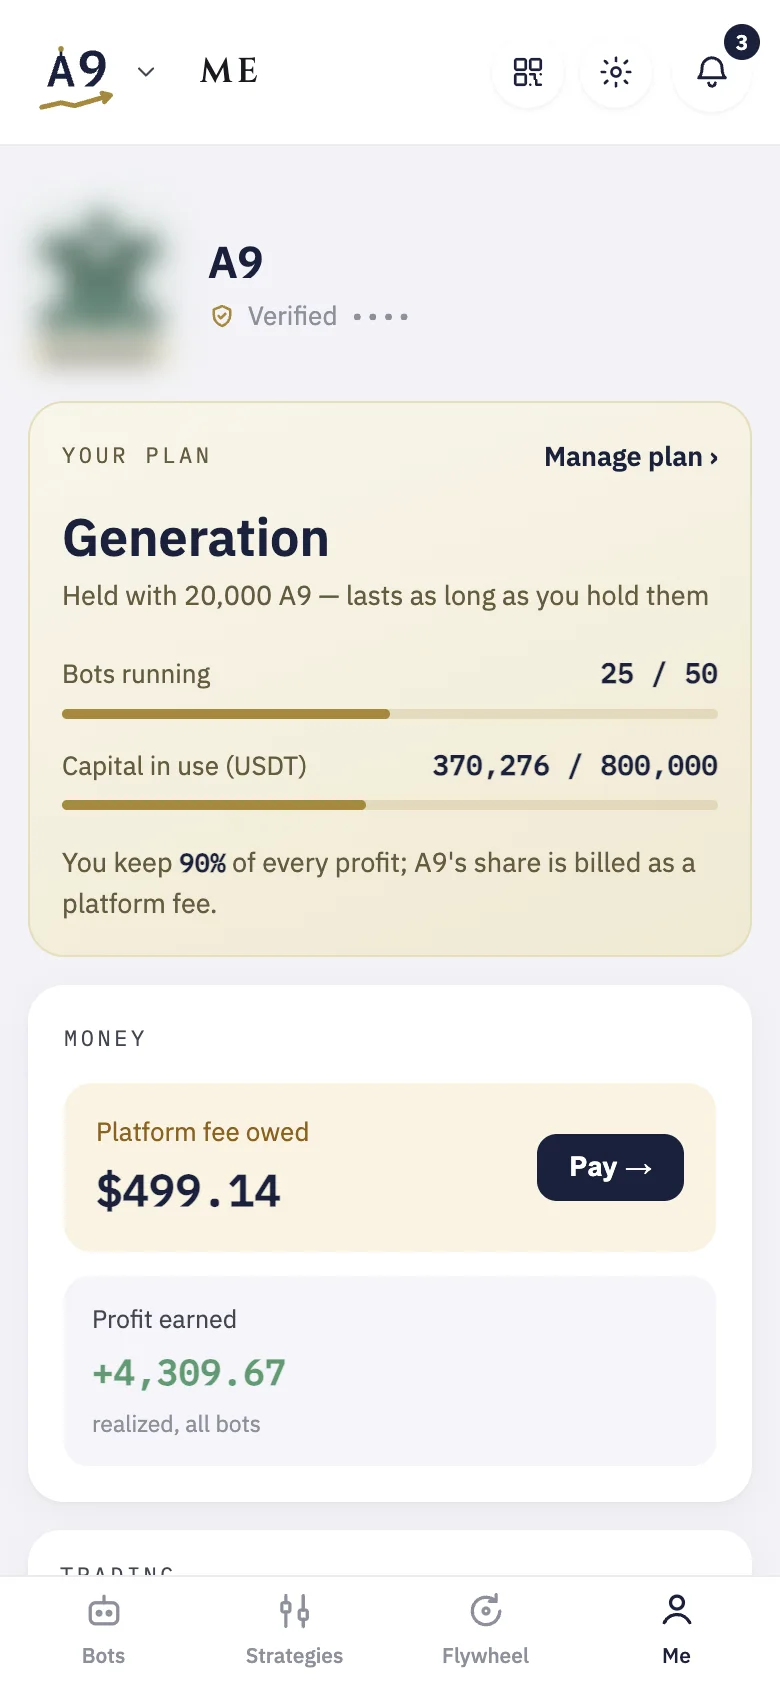Expand the dropdown chevron beside A9 logo

point(146,72)
